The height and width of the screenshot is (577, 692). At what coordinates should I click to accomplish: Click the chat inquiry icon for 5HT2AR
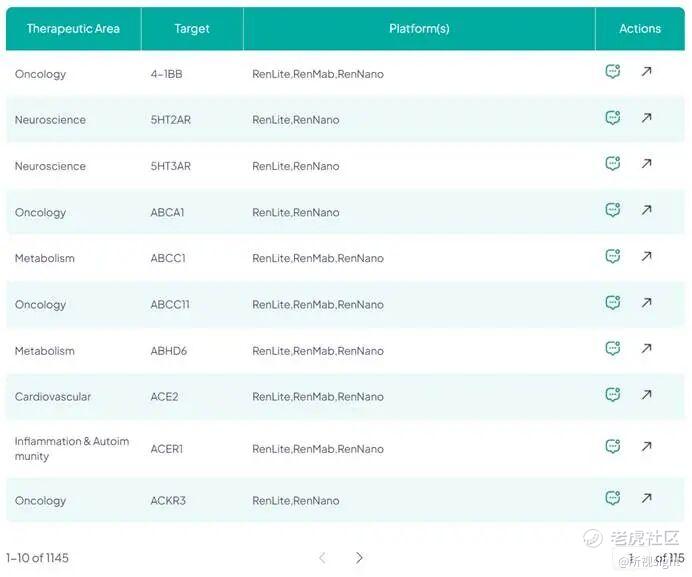tap(613, 118)
